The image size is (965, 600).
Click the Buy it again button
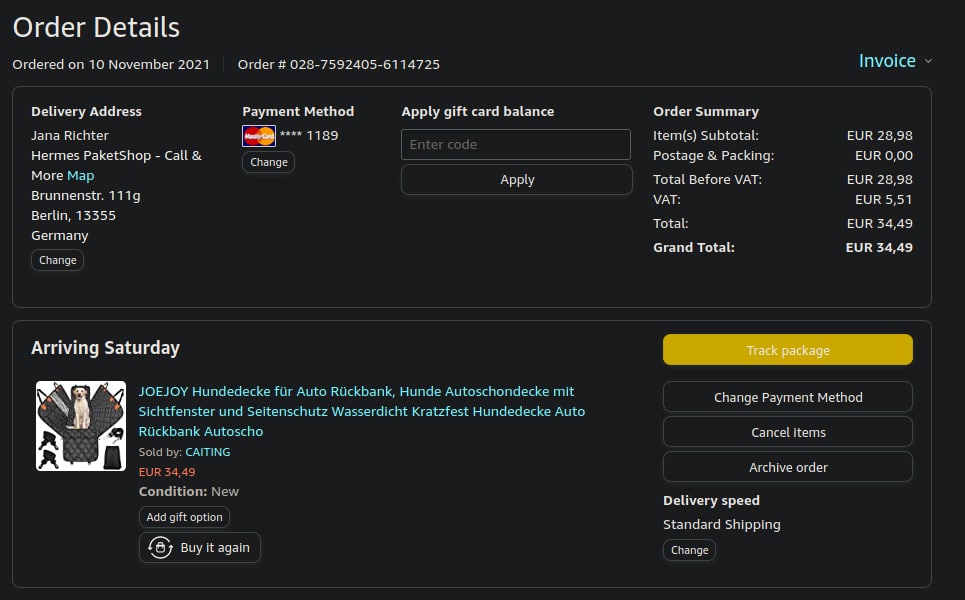[200, 548]
